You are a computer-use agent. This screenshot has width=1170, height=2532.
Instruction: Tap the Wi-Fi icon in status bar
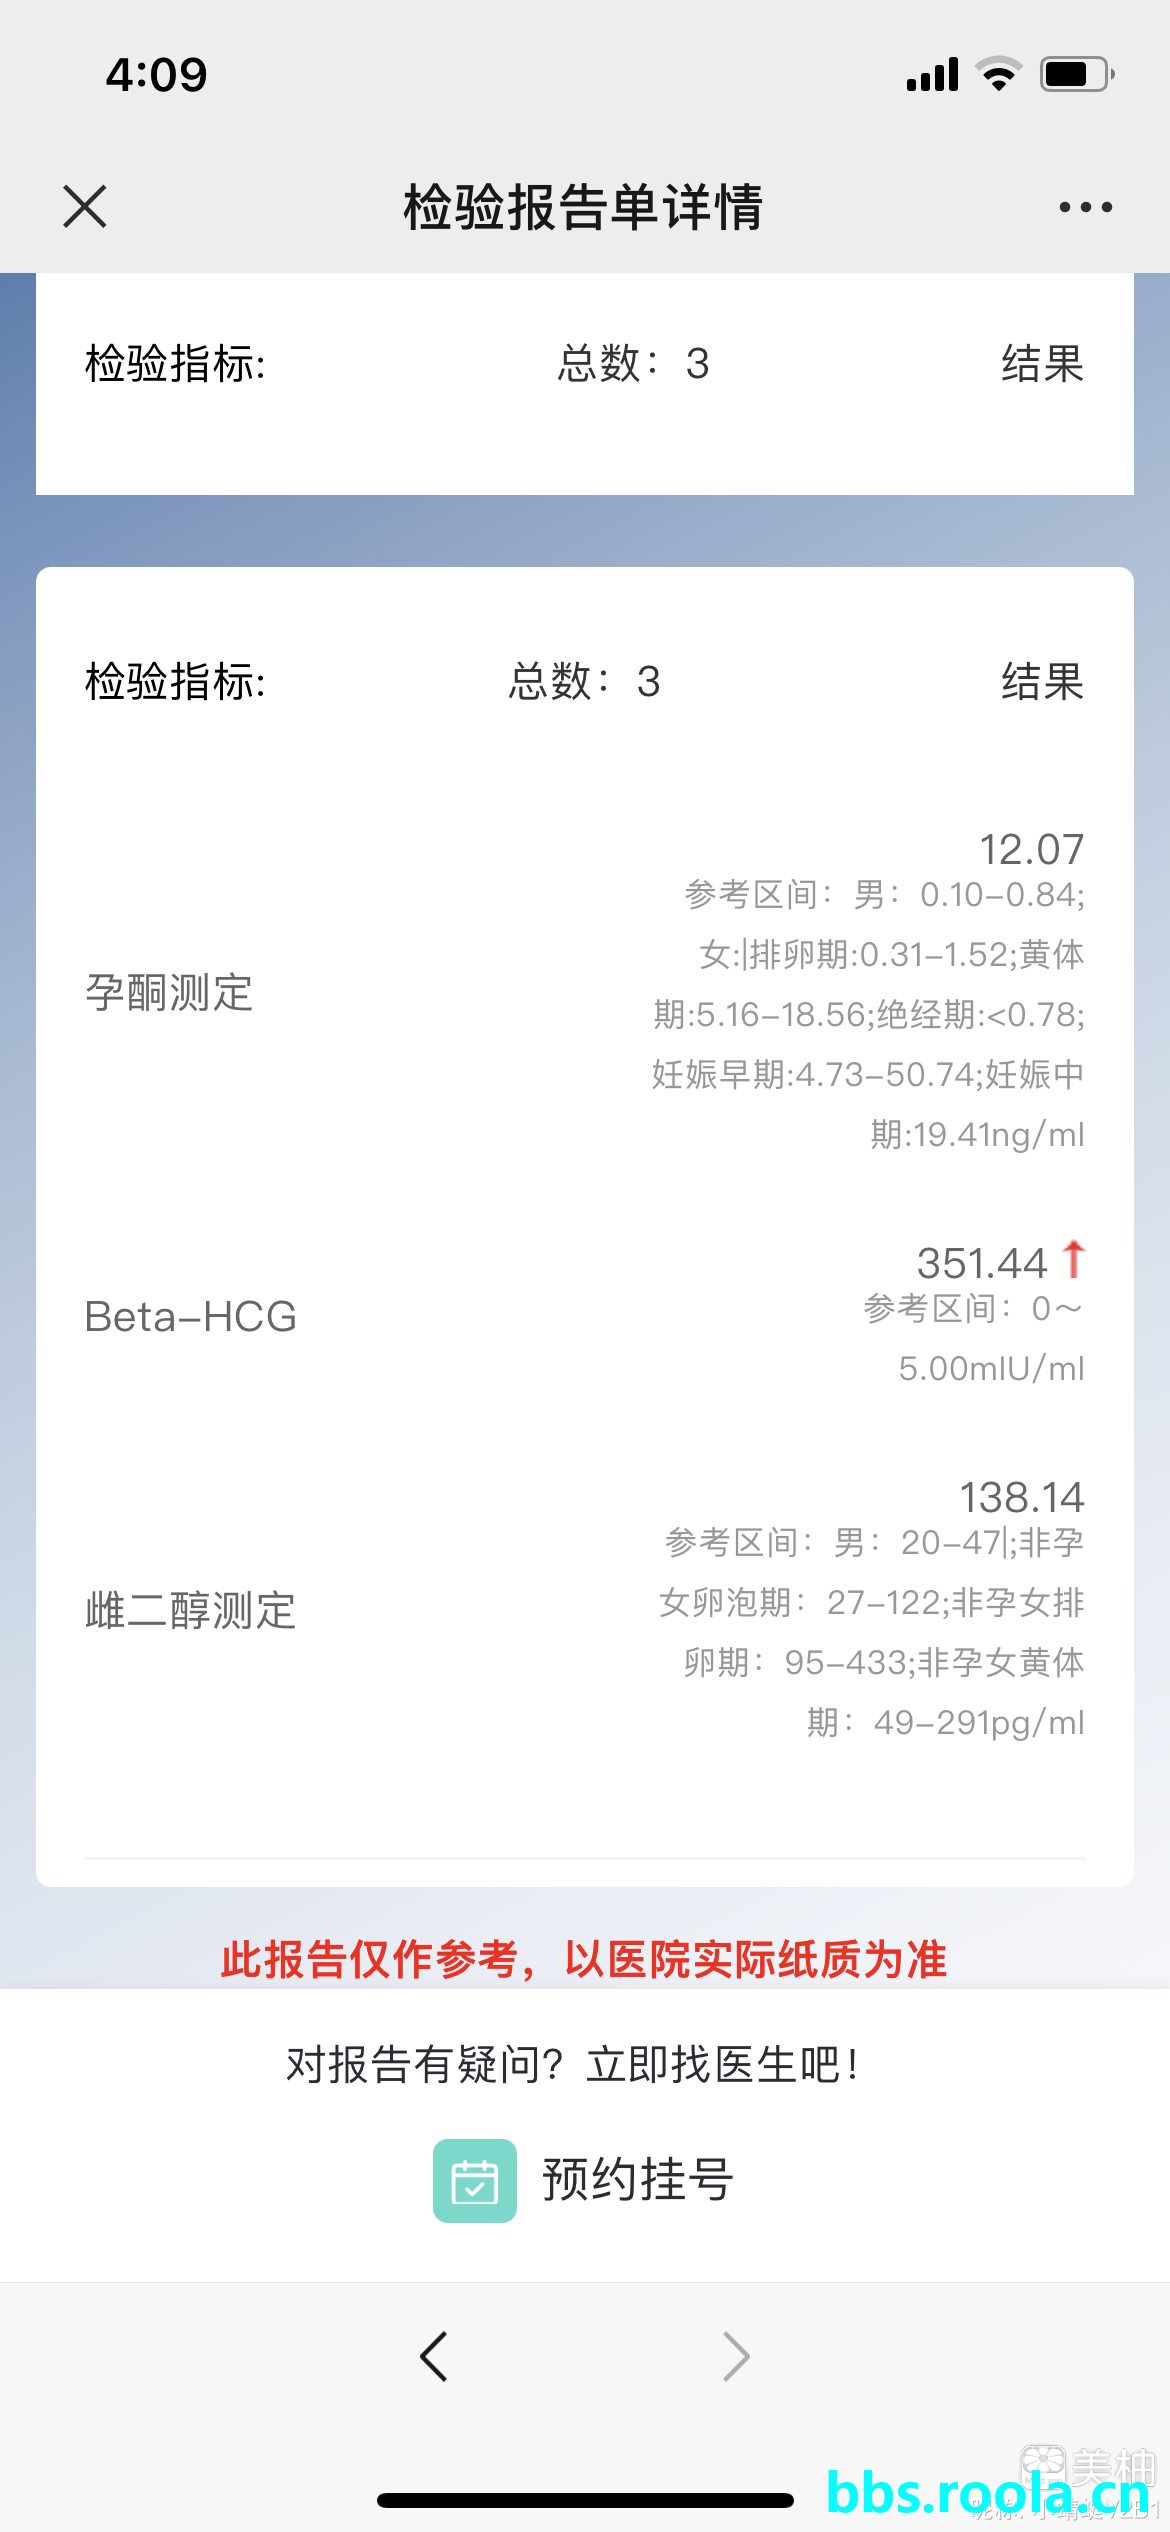(998, 74)
